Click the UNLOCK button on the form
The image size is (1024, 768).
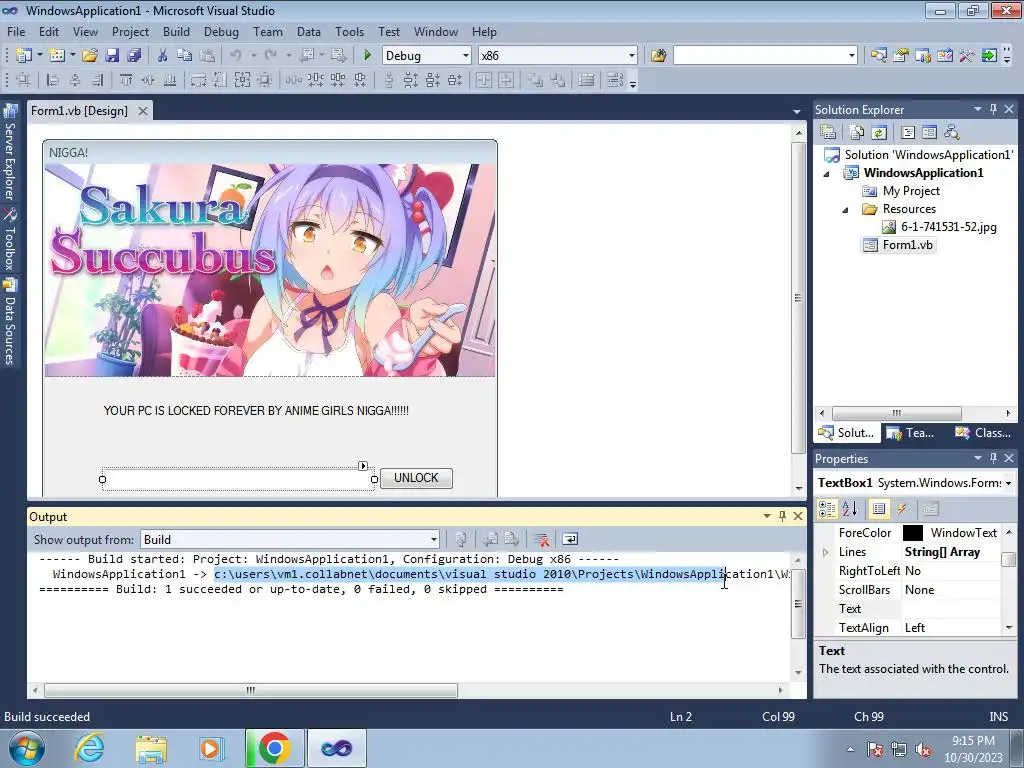[416, 478]
